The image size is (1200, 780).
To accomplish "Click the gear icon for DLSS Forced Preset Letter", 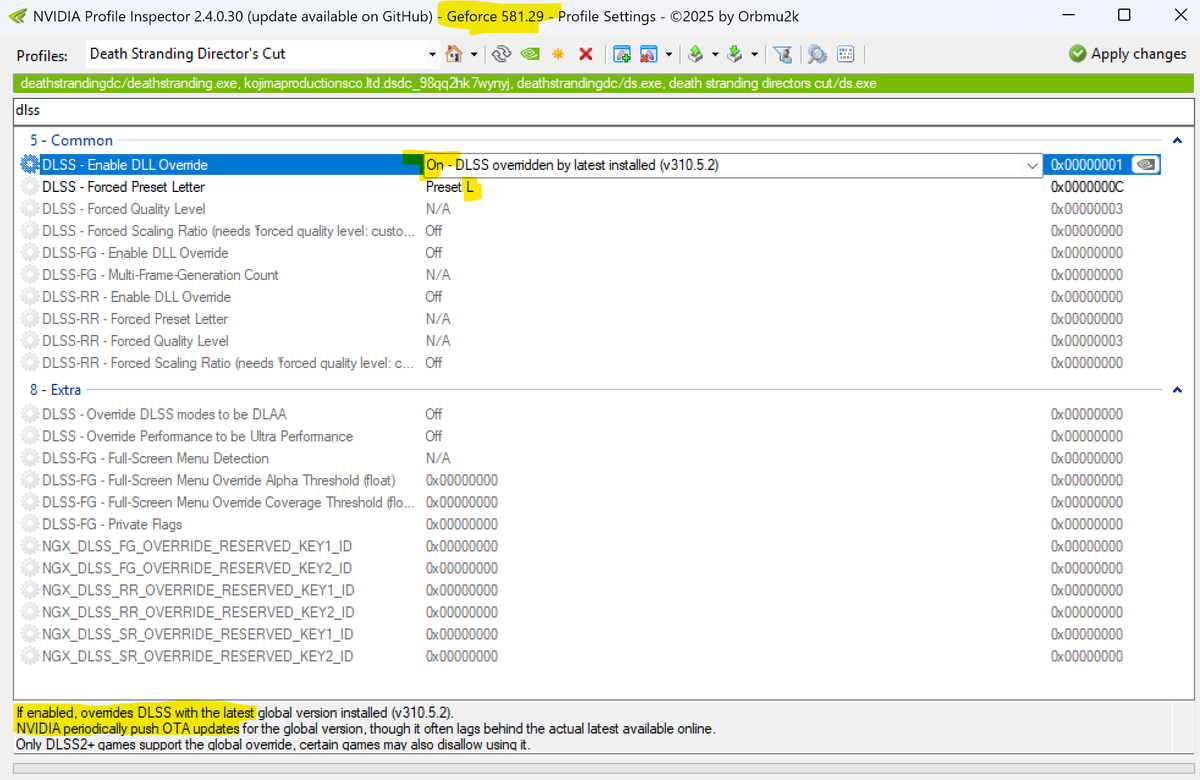I will tap(29, 187).
